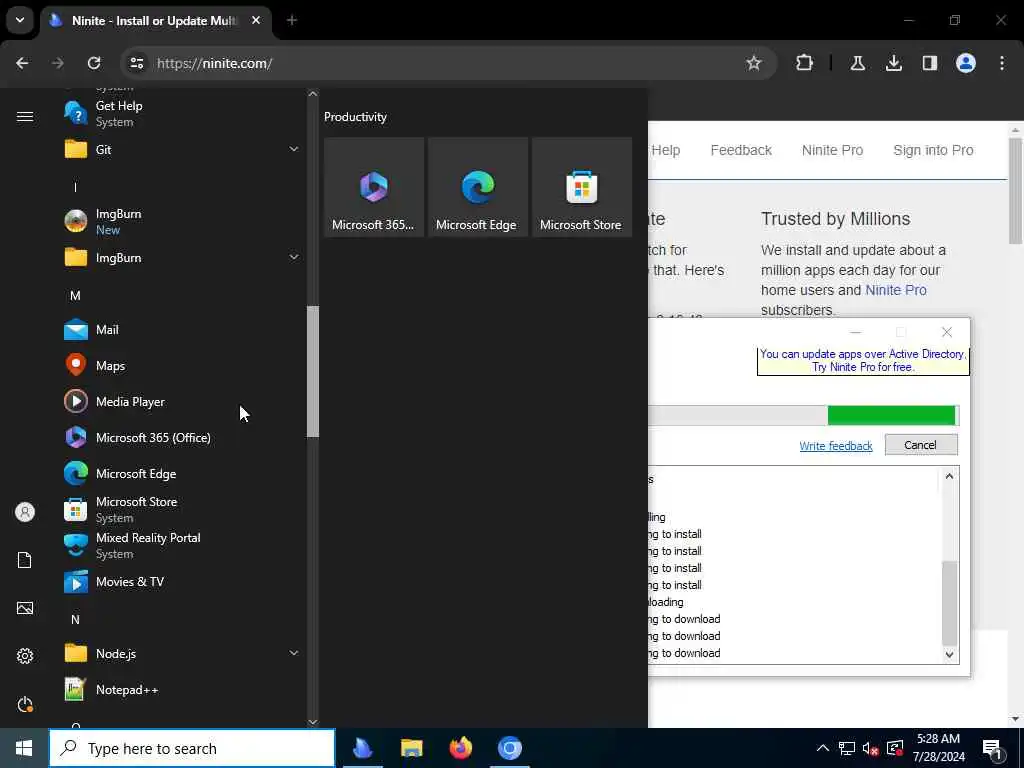
Task: Open Firefox from the taskbar
Action: (x=460, y=748)
